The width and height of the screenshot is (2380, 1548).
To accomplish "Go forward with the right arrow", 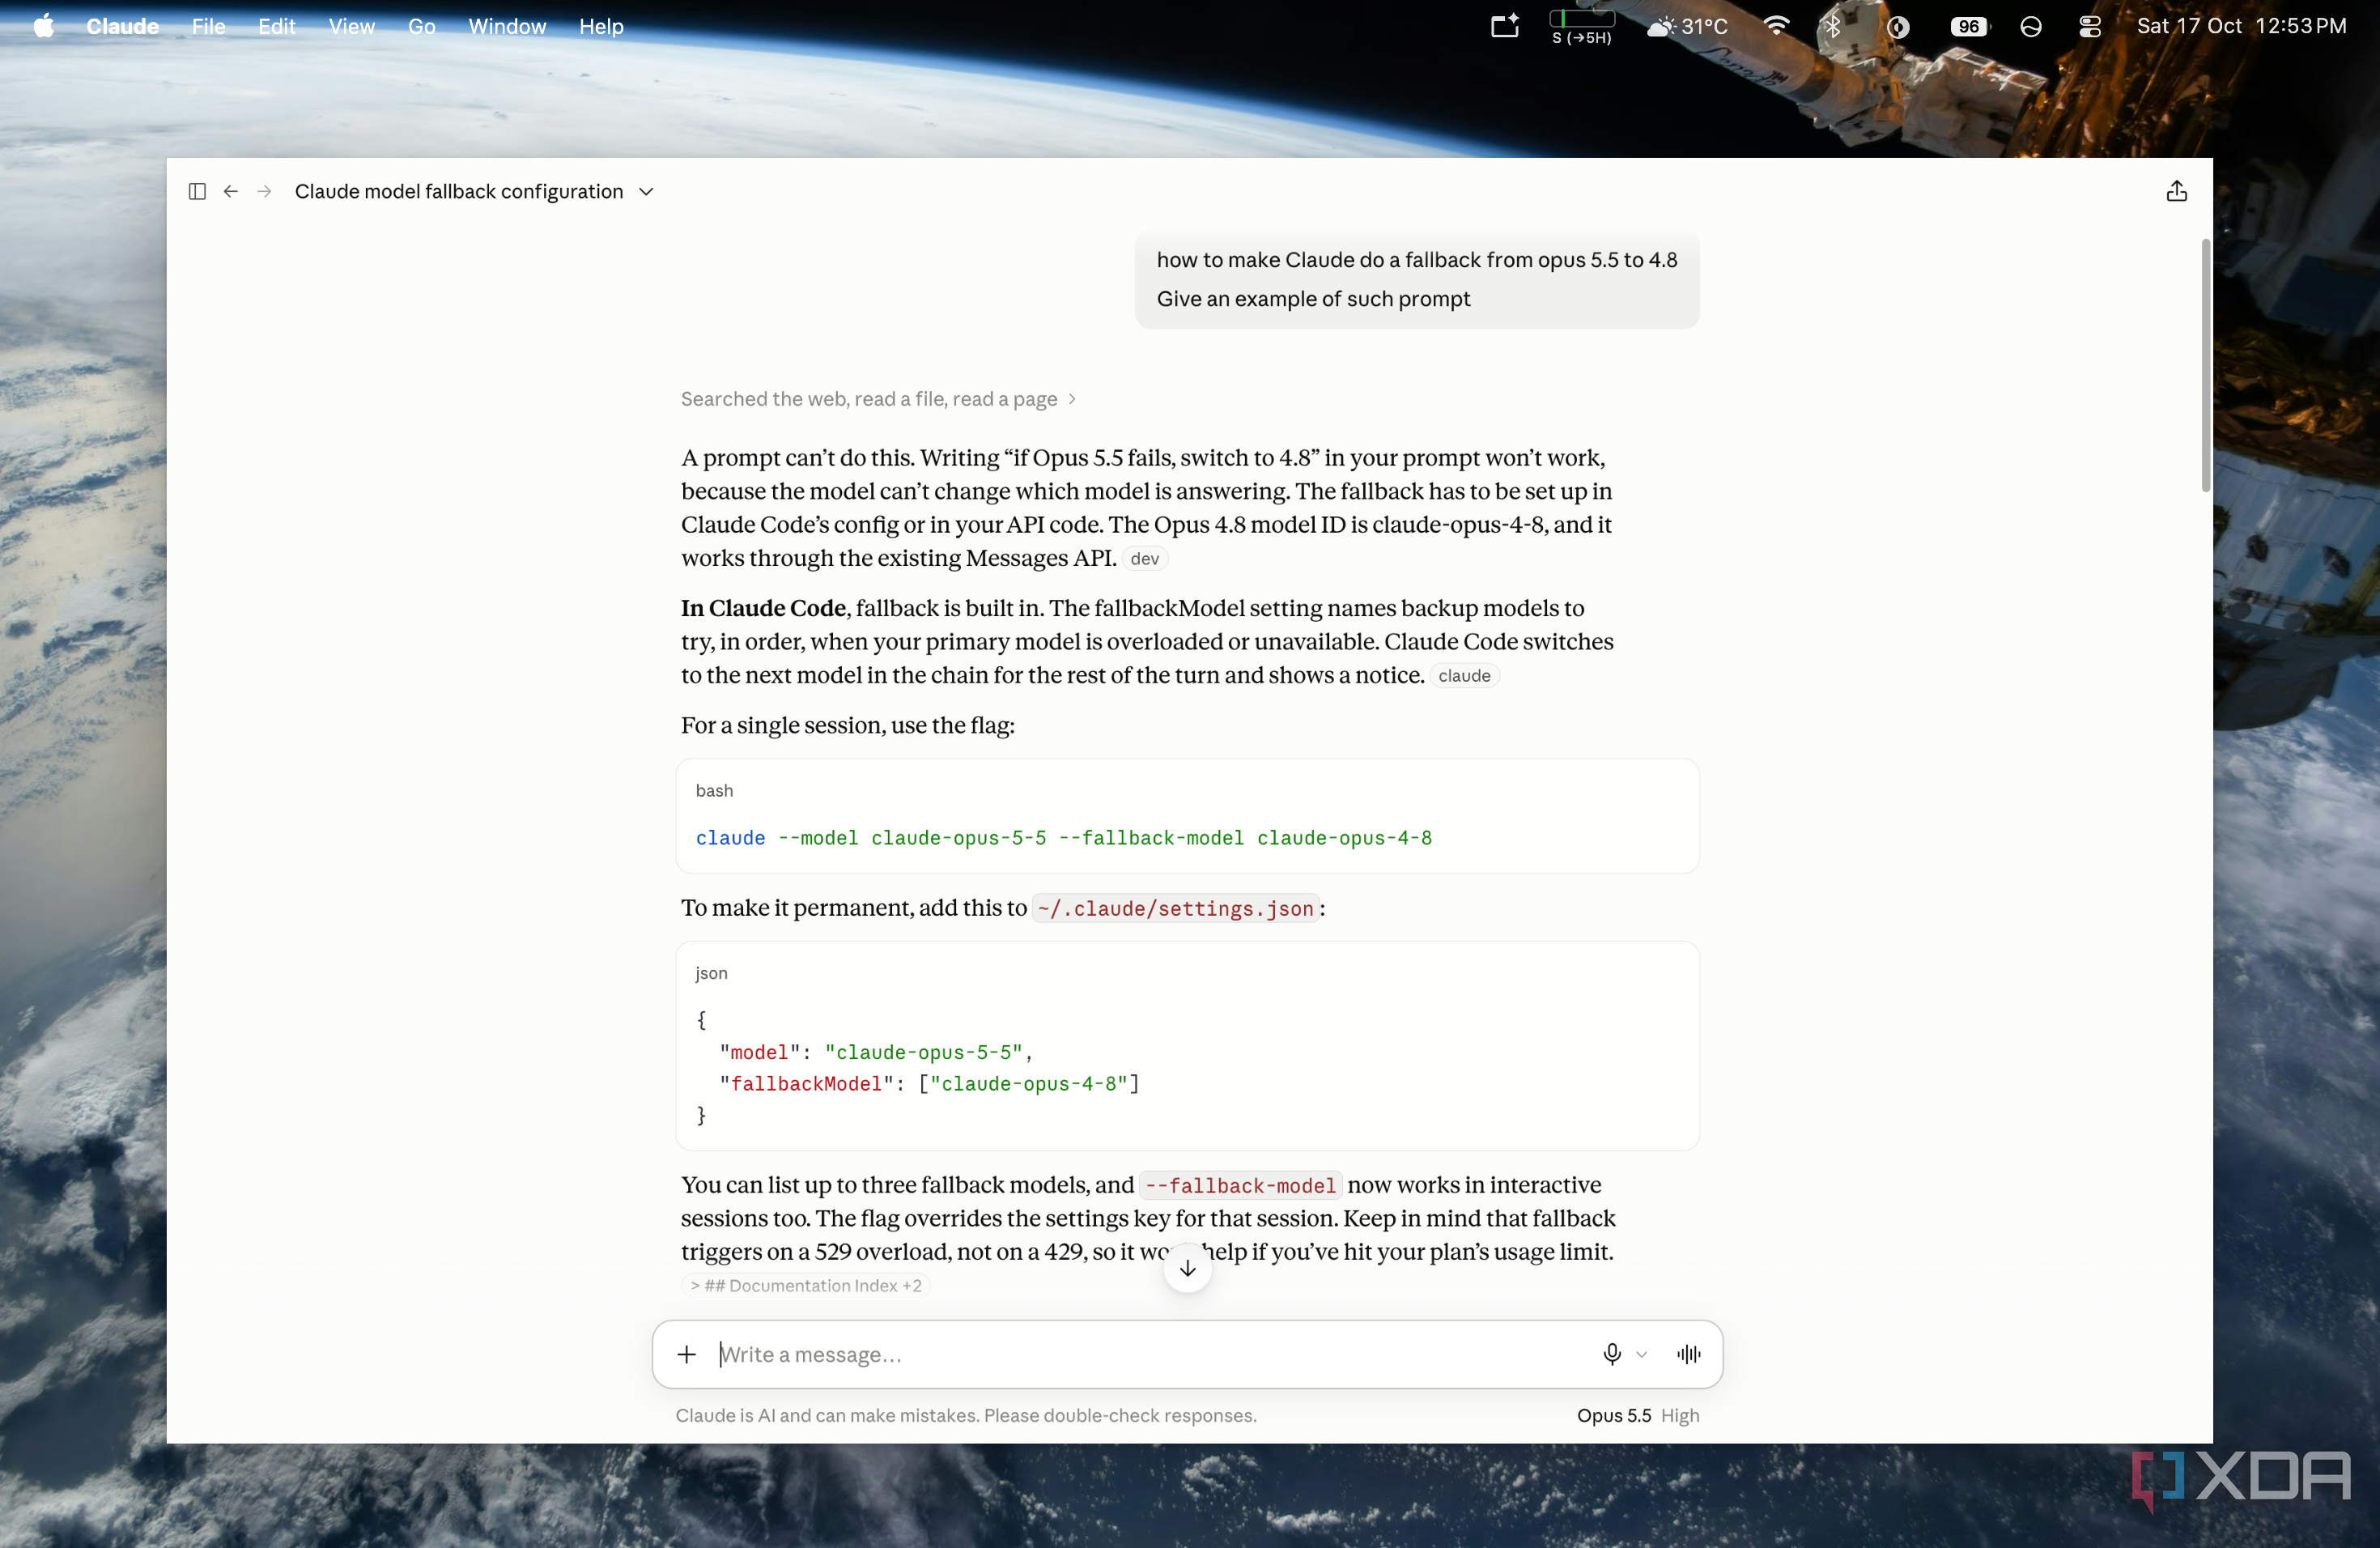I will click(x=264, y=191).
